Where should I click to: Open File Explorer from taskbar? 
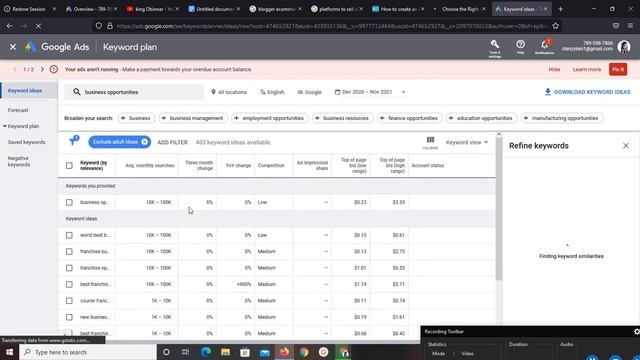click(x=225, y=352)
